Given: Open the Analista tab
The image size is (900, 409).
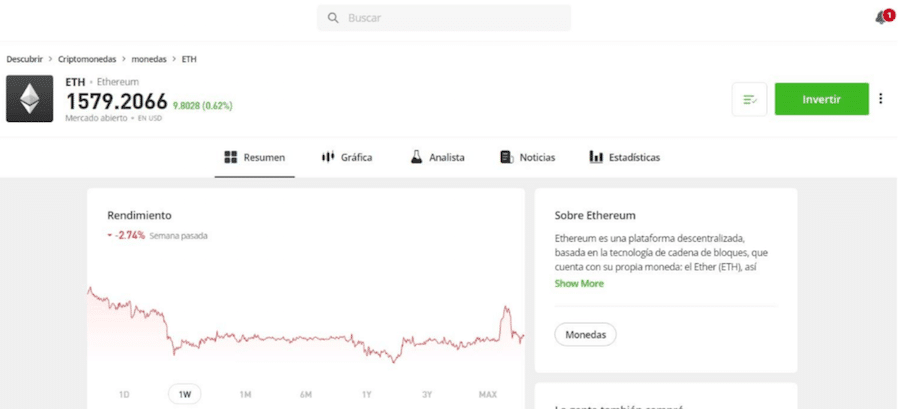Looking at the screenshot, I should [437, 157].
